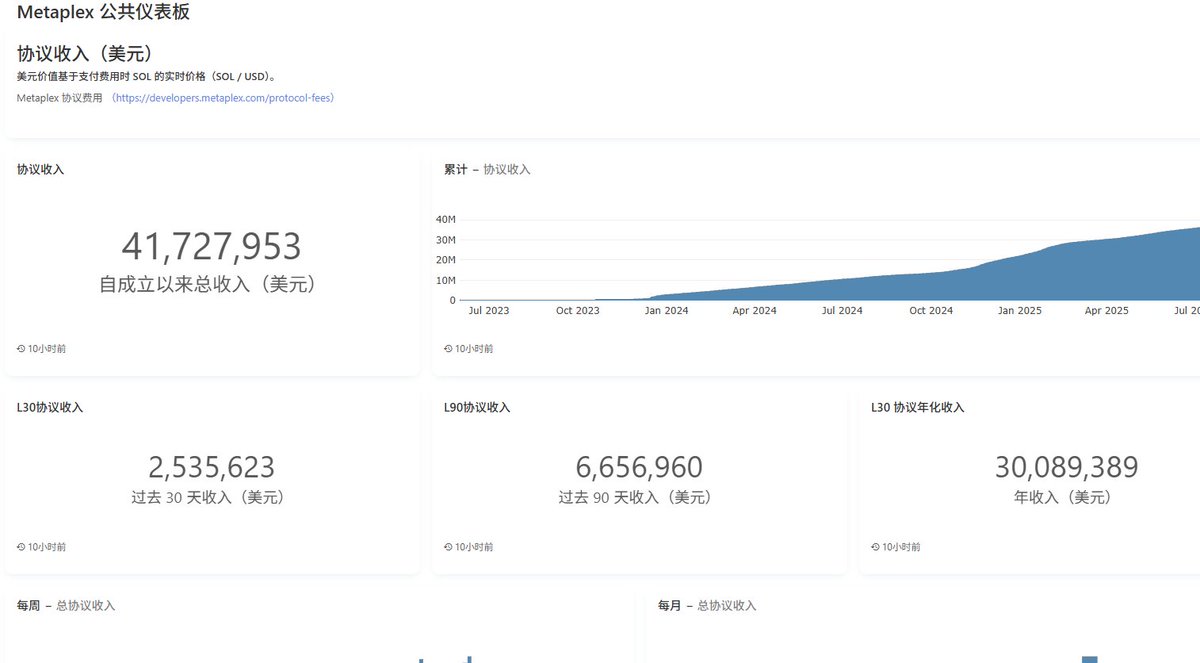1200x663 pixels.
Task: Click the 累计 – 协议收入 chart title
Action: (487, 170)
